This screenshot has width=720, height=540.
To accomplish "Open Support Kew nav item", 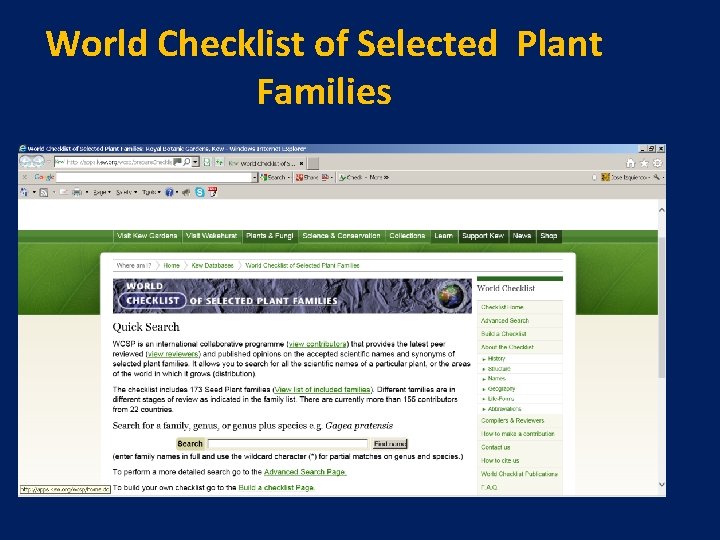I will [x=483, y=236].
